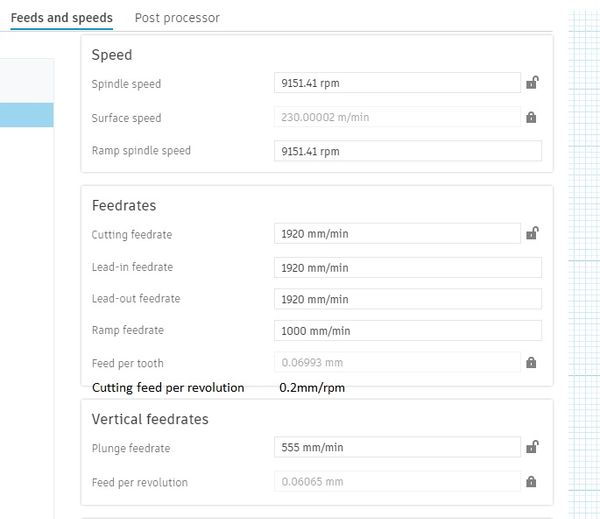Select the Feed per revolution value field
Image resolution: width=600 pixels, height=519 pixels.
click(x=397, y=481)
